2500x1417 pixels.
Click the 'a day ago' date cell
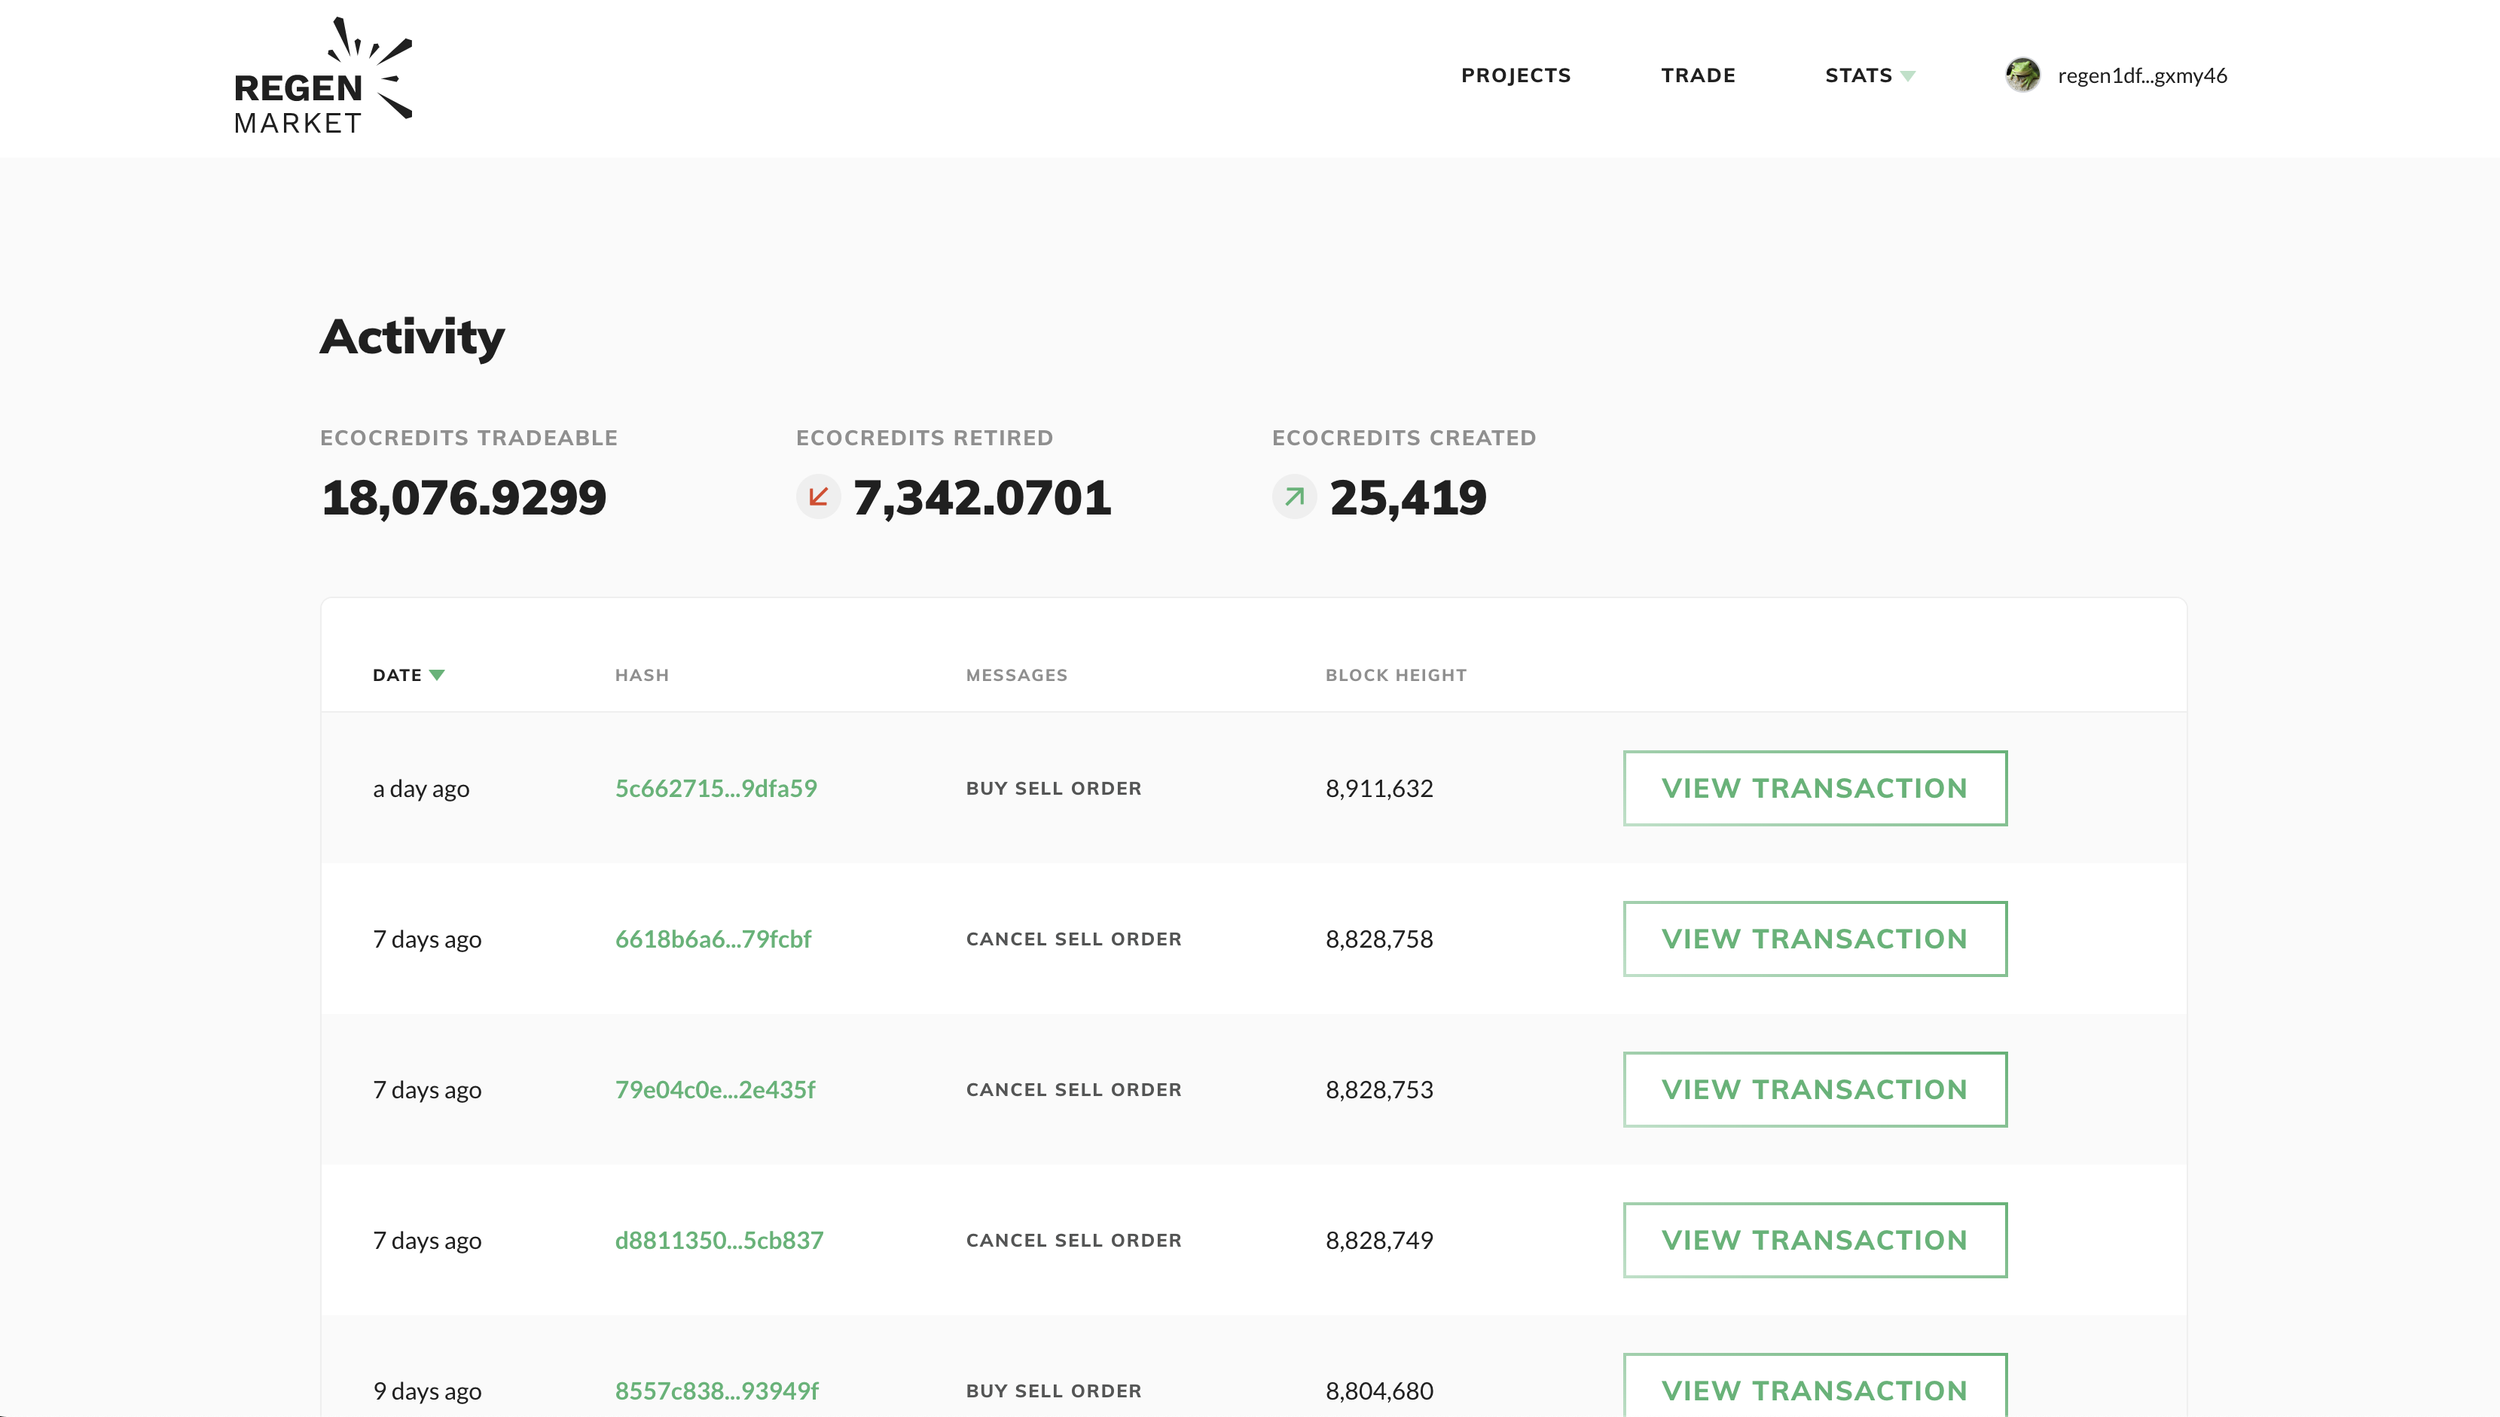click(x=421, y=789)
